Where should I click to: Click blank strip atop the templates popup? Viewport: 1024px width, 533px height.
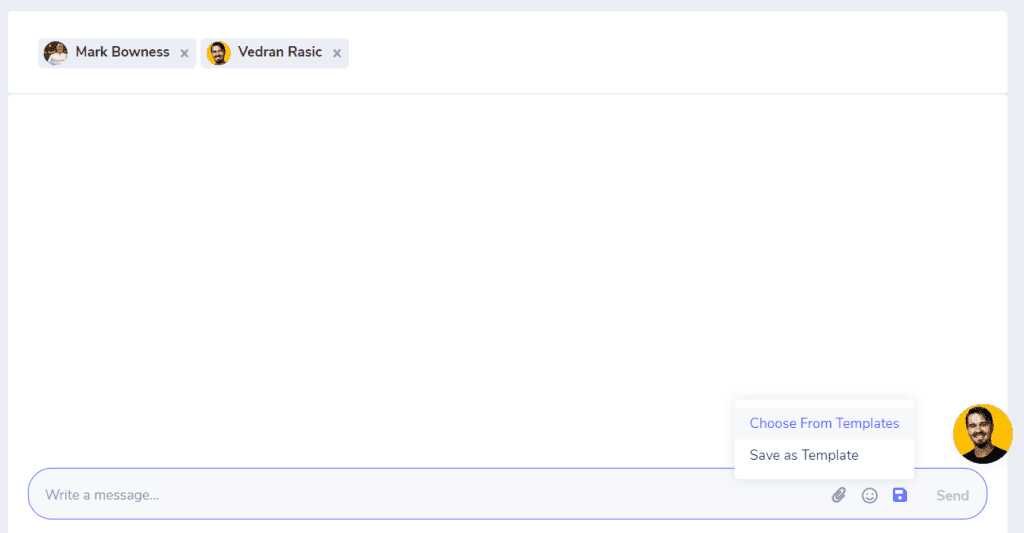[x=824, y=404]
